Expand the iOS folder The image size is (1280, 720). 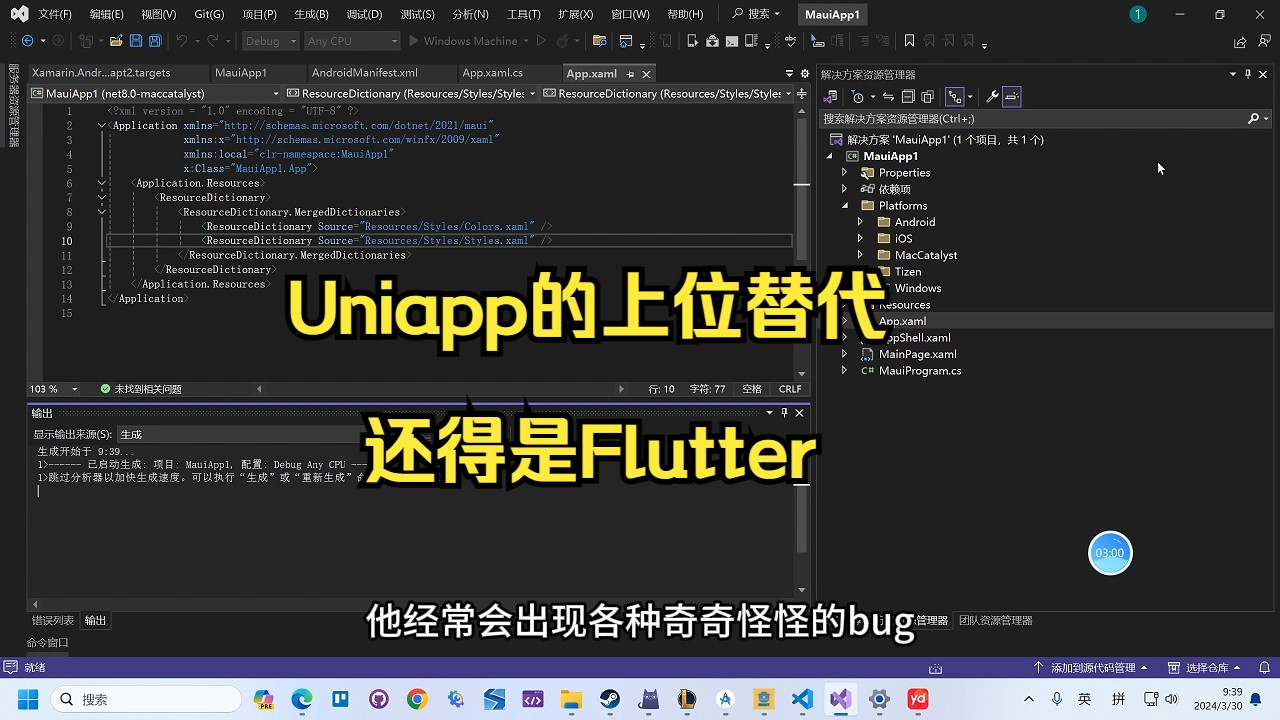click(x=860, y=239)
